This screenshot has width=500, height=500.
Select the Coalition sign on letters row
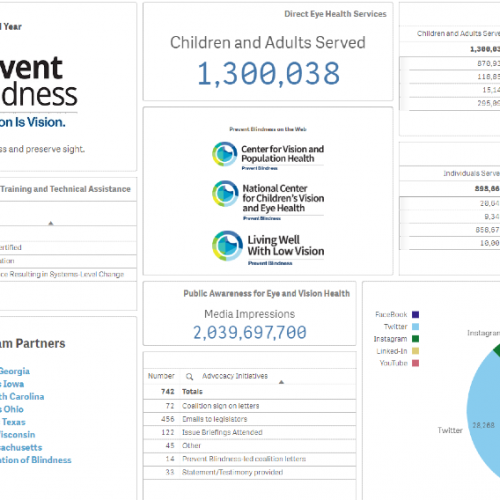click(x=250, y=406)
